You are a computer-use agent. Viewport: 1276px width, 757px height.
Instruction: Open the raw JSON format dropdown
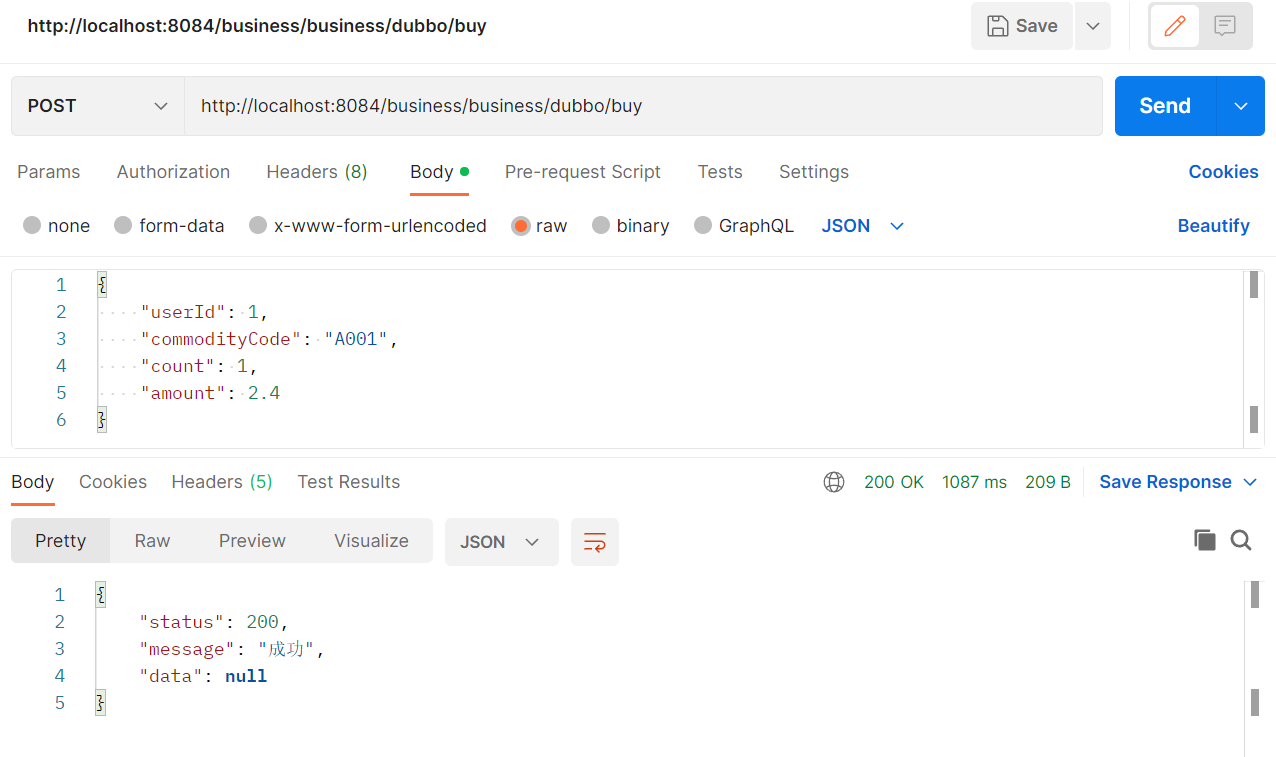pyautogui.click(x=863, y=226)
